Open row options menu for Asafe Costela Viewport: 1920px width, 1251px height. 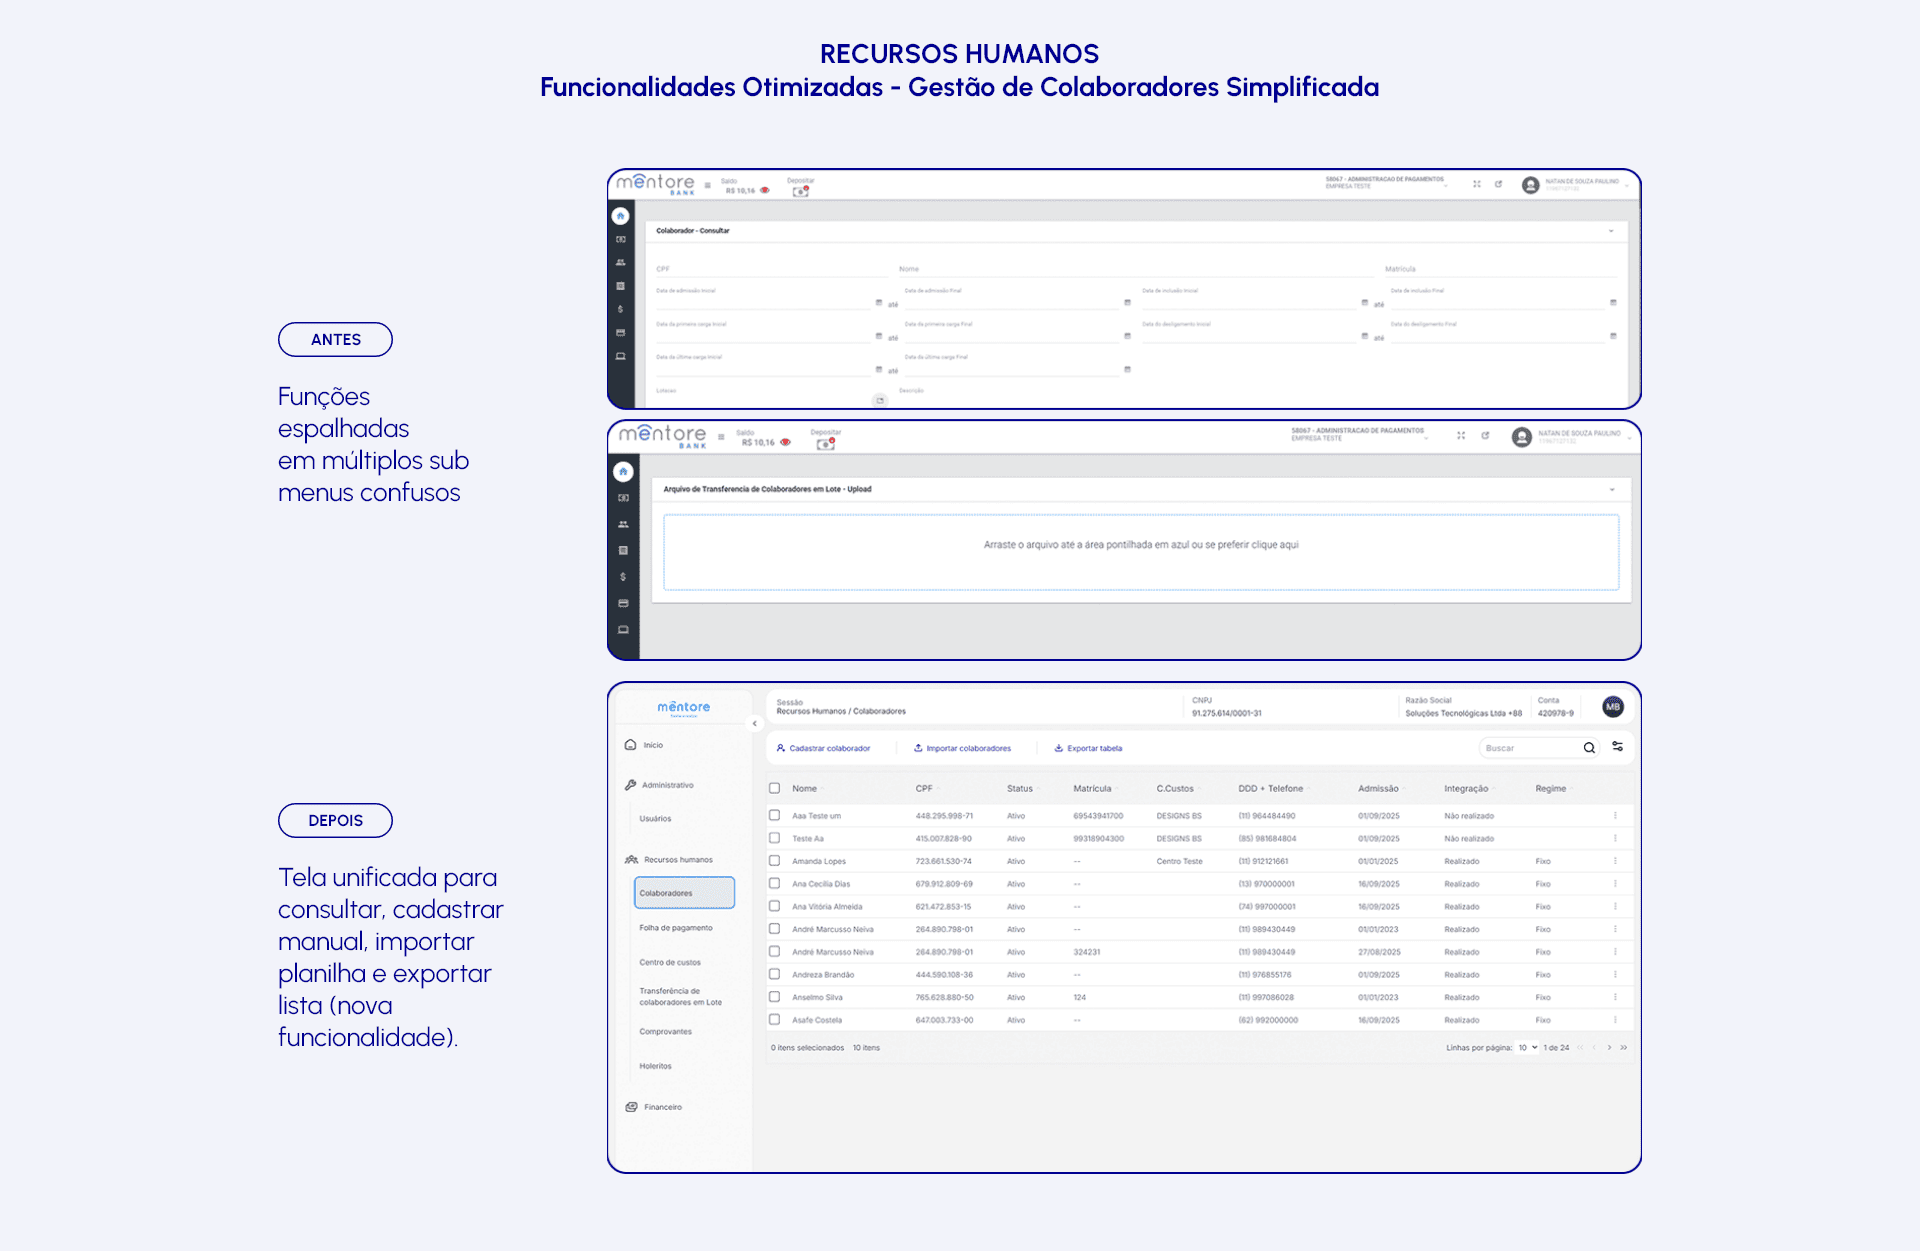(1615, 1020)
